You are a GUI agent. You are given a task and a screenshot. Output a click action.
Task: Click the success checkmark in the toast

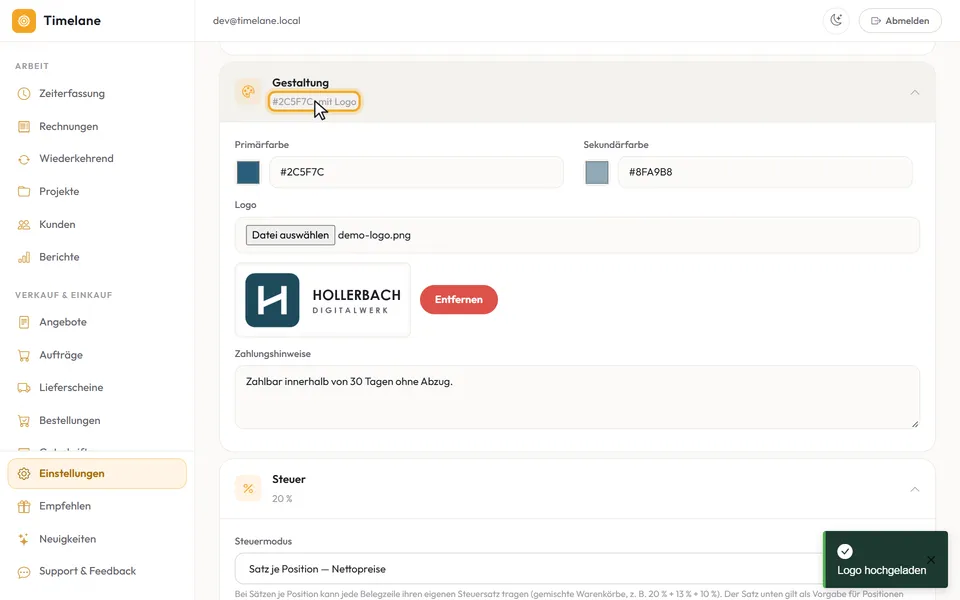point(845,552)
